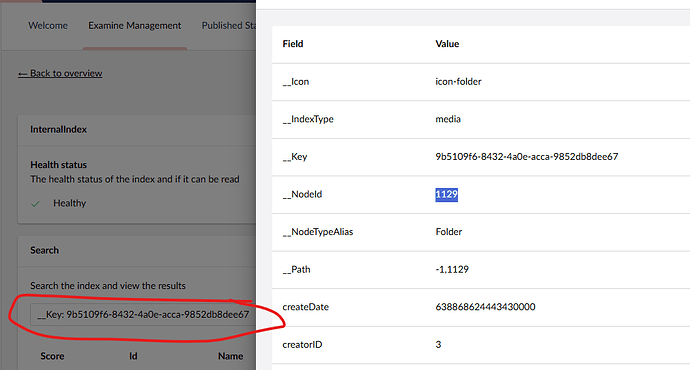Follow the Back to overview link
This screenshot has height=370, width=690.
pyautogui.click(x=60, y=73)
